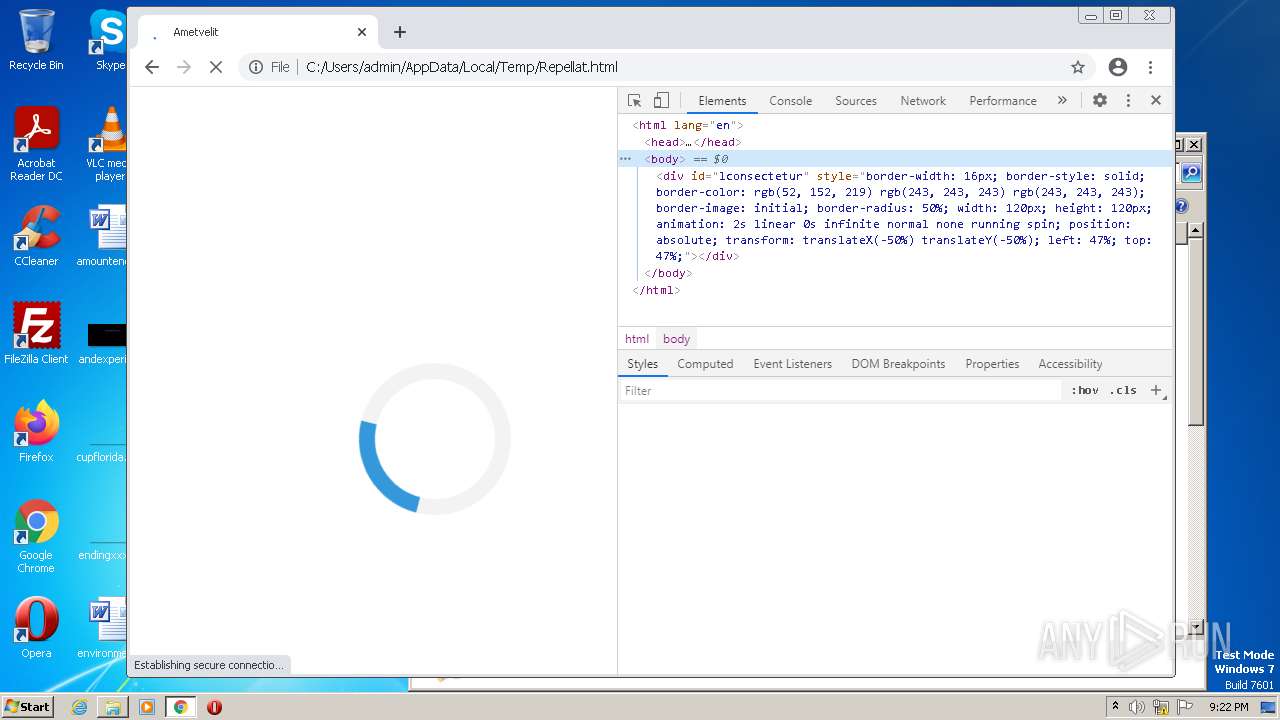Screen dimensions: 1280x720
Task: Open the Start menu
Action: [28, 706]
